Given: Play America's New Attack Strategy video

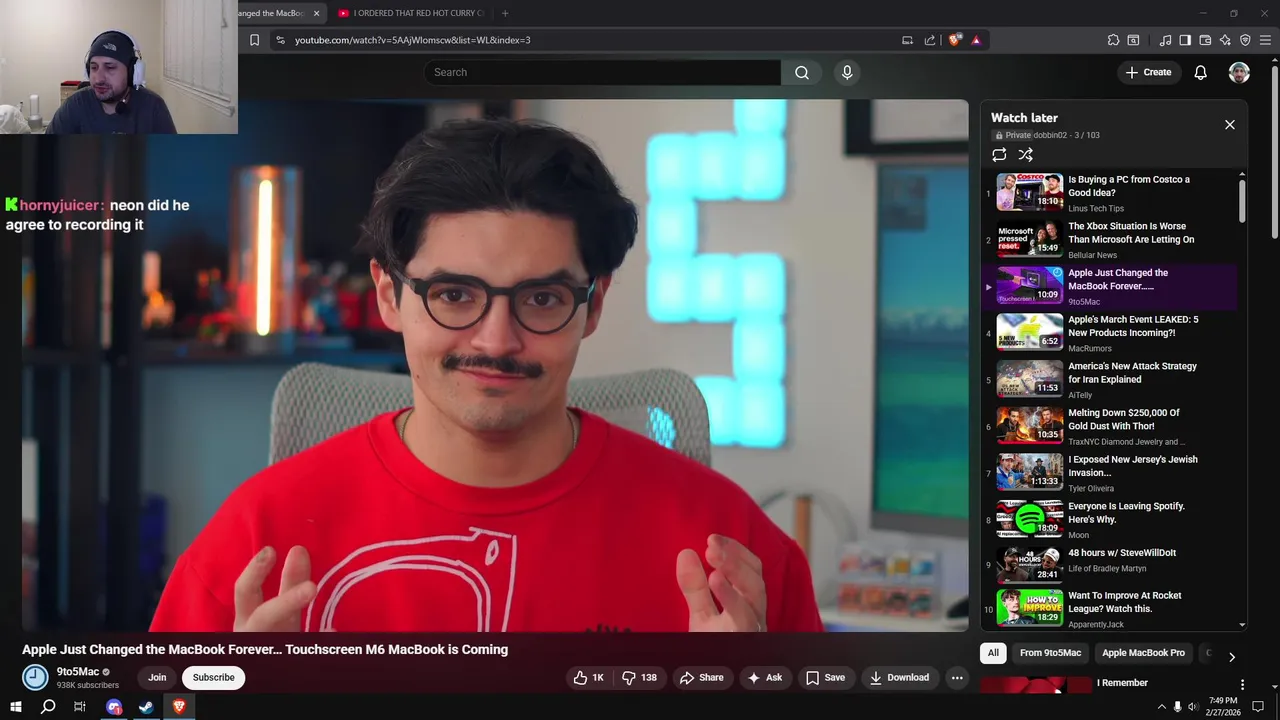Looking at the screenshot, I should click(1110, 380).
